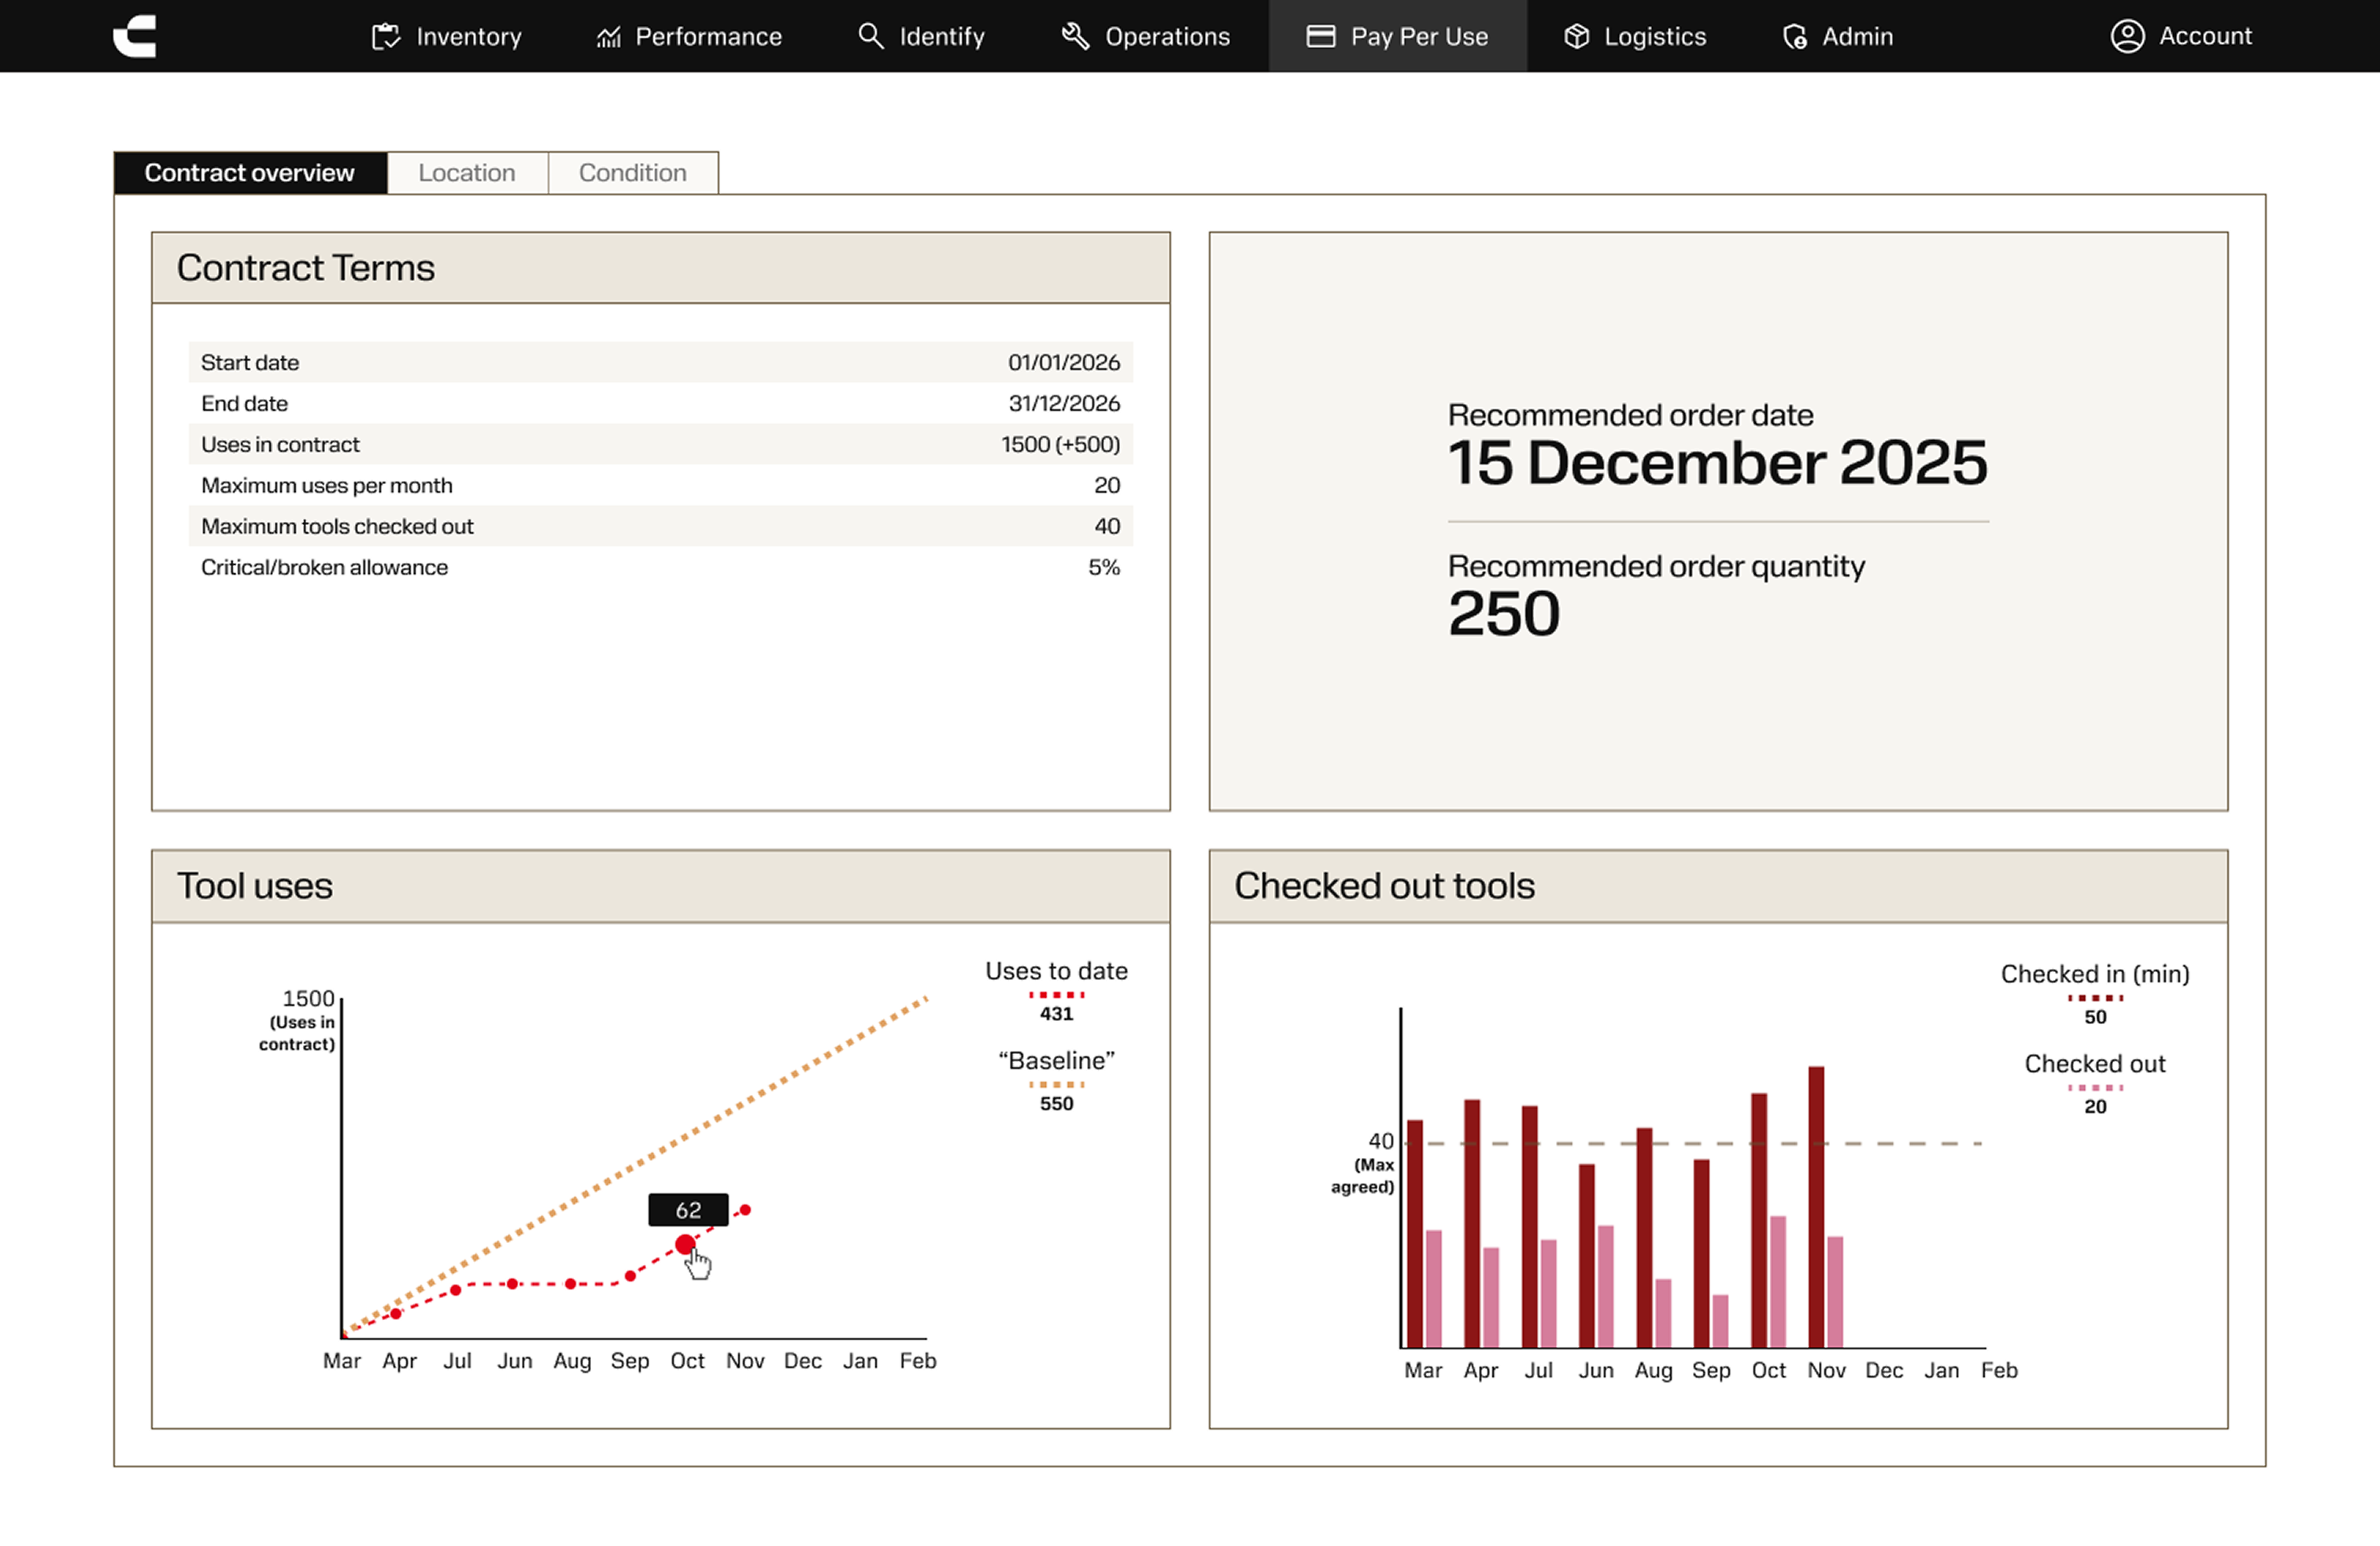2380x1546 pixels.
Task: Select the Contract overview tab
Action: pos(249,173)
